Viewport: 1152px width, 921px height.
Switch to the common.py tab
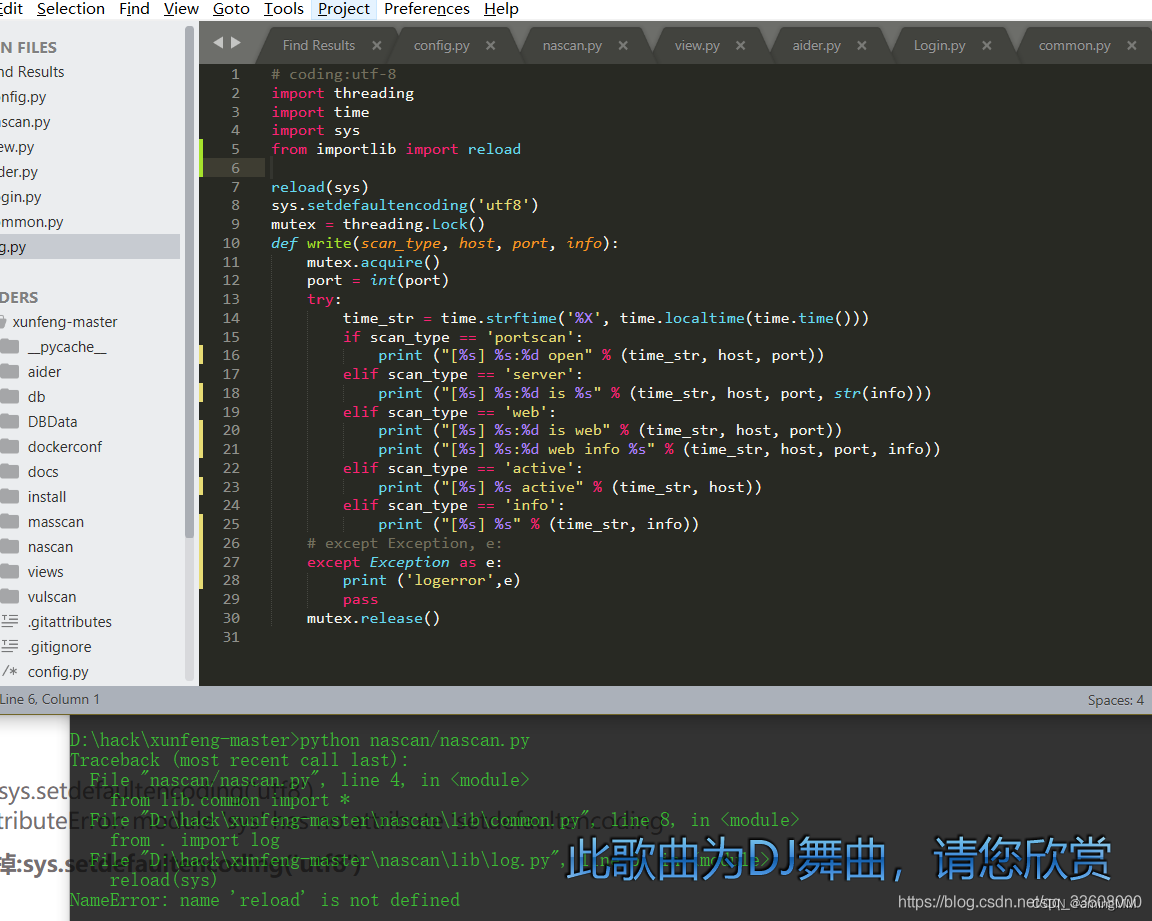click(1075, 46)
